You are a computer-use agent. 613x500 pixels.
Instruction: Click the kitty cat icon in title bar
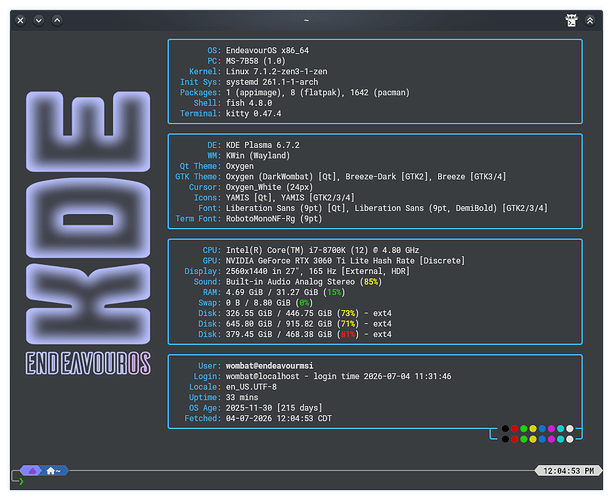572,20
